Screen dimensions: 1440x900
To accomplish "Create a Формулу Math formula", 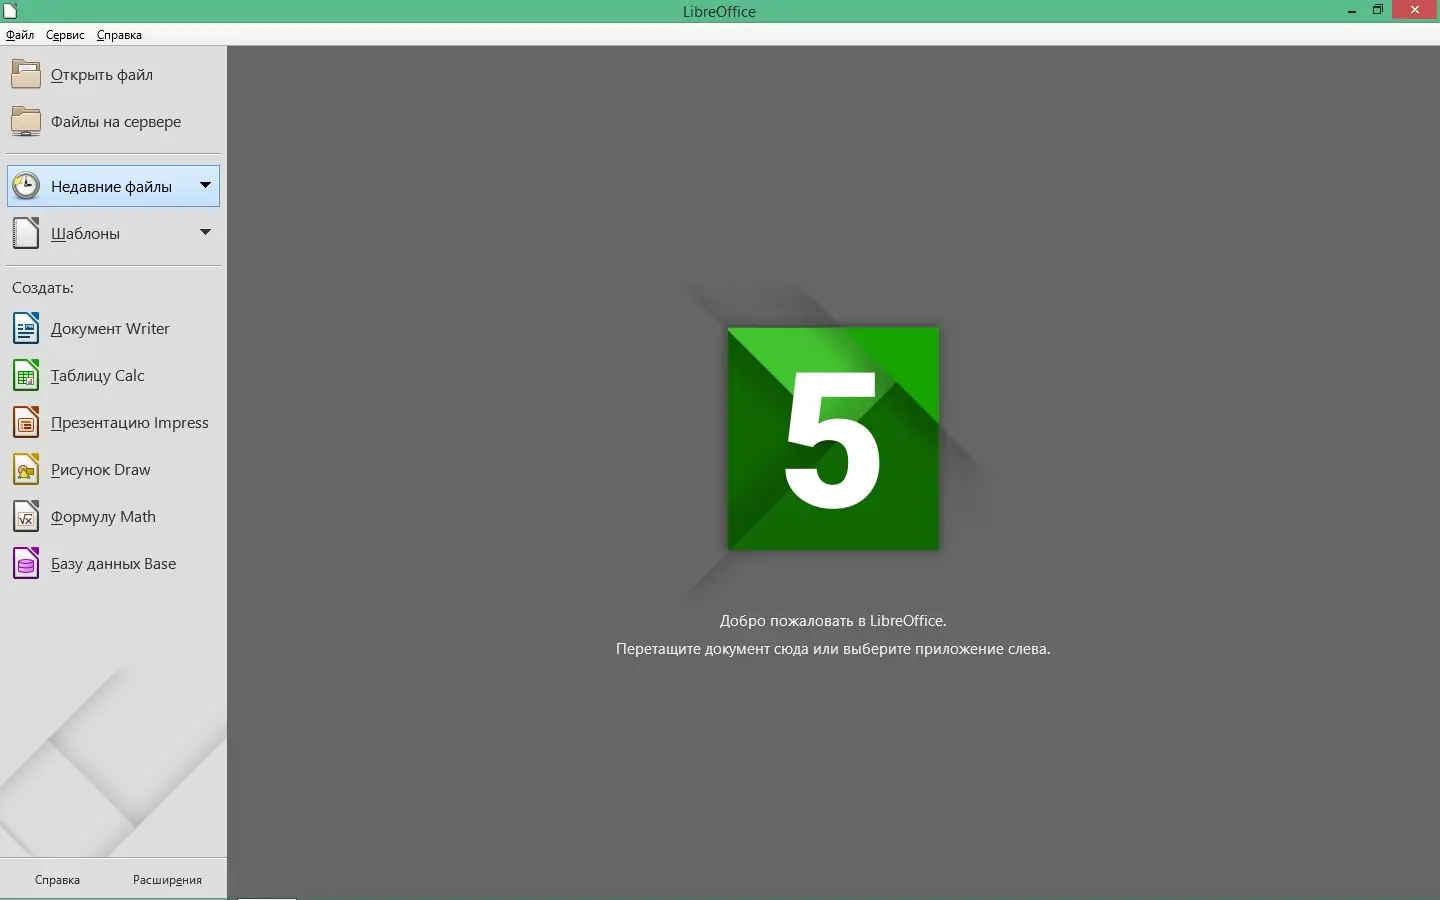I will point(25,516).
